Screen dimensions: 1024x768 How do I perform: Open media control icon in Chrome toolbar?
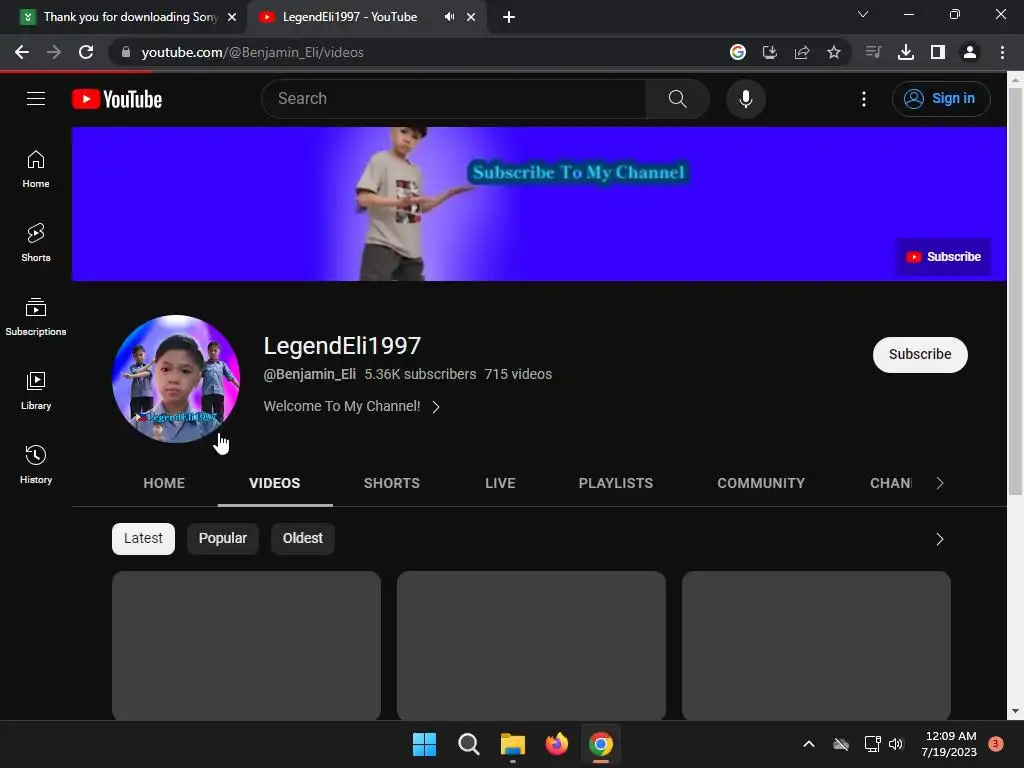(873, 52)
